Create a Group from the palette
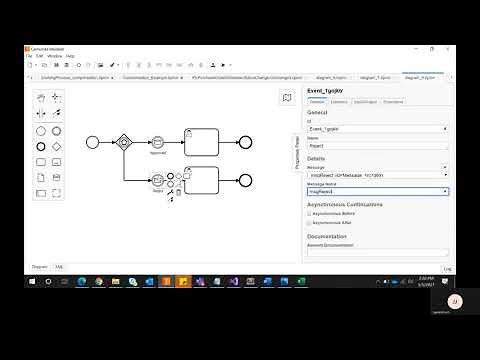480x360 pixels. pyautogui.click(x=56, y=193)
